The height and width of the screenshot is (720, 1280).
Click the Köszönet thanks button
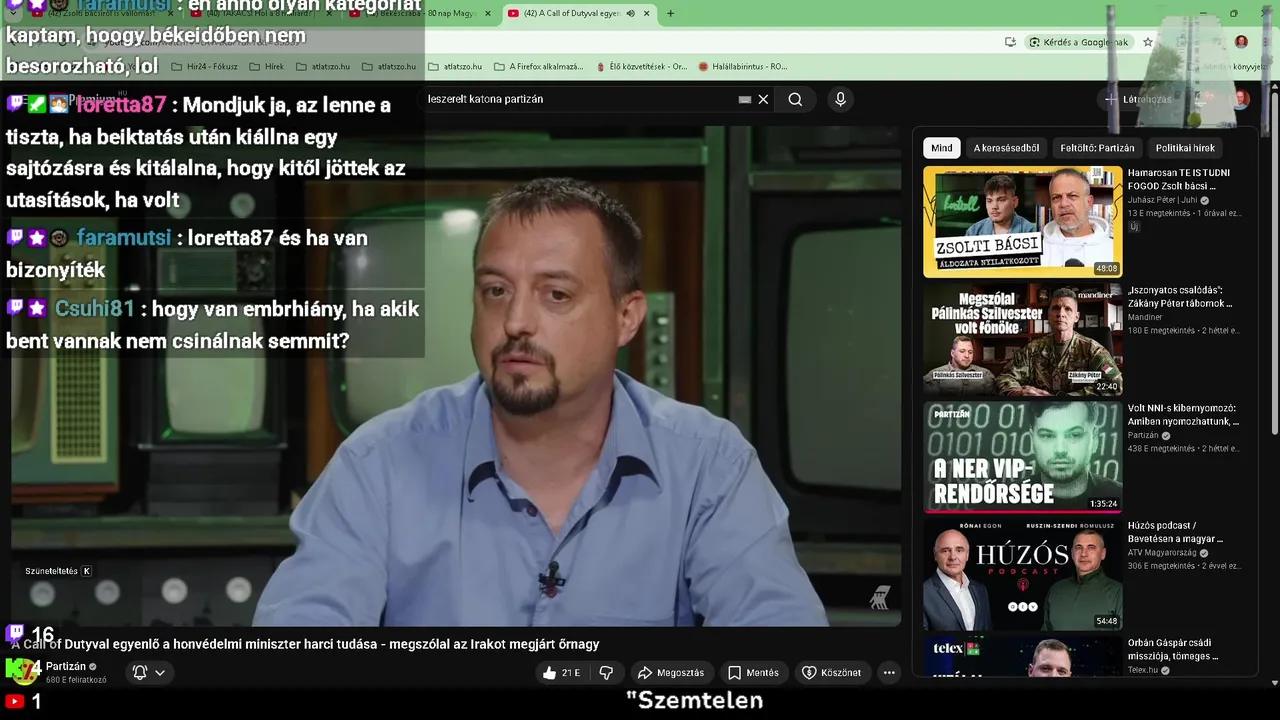point(831,673)
